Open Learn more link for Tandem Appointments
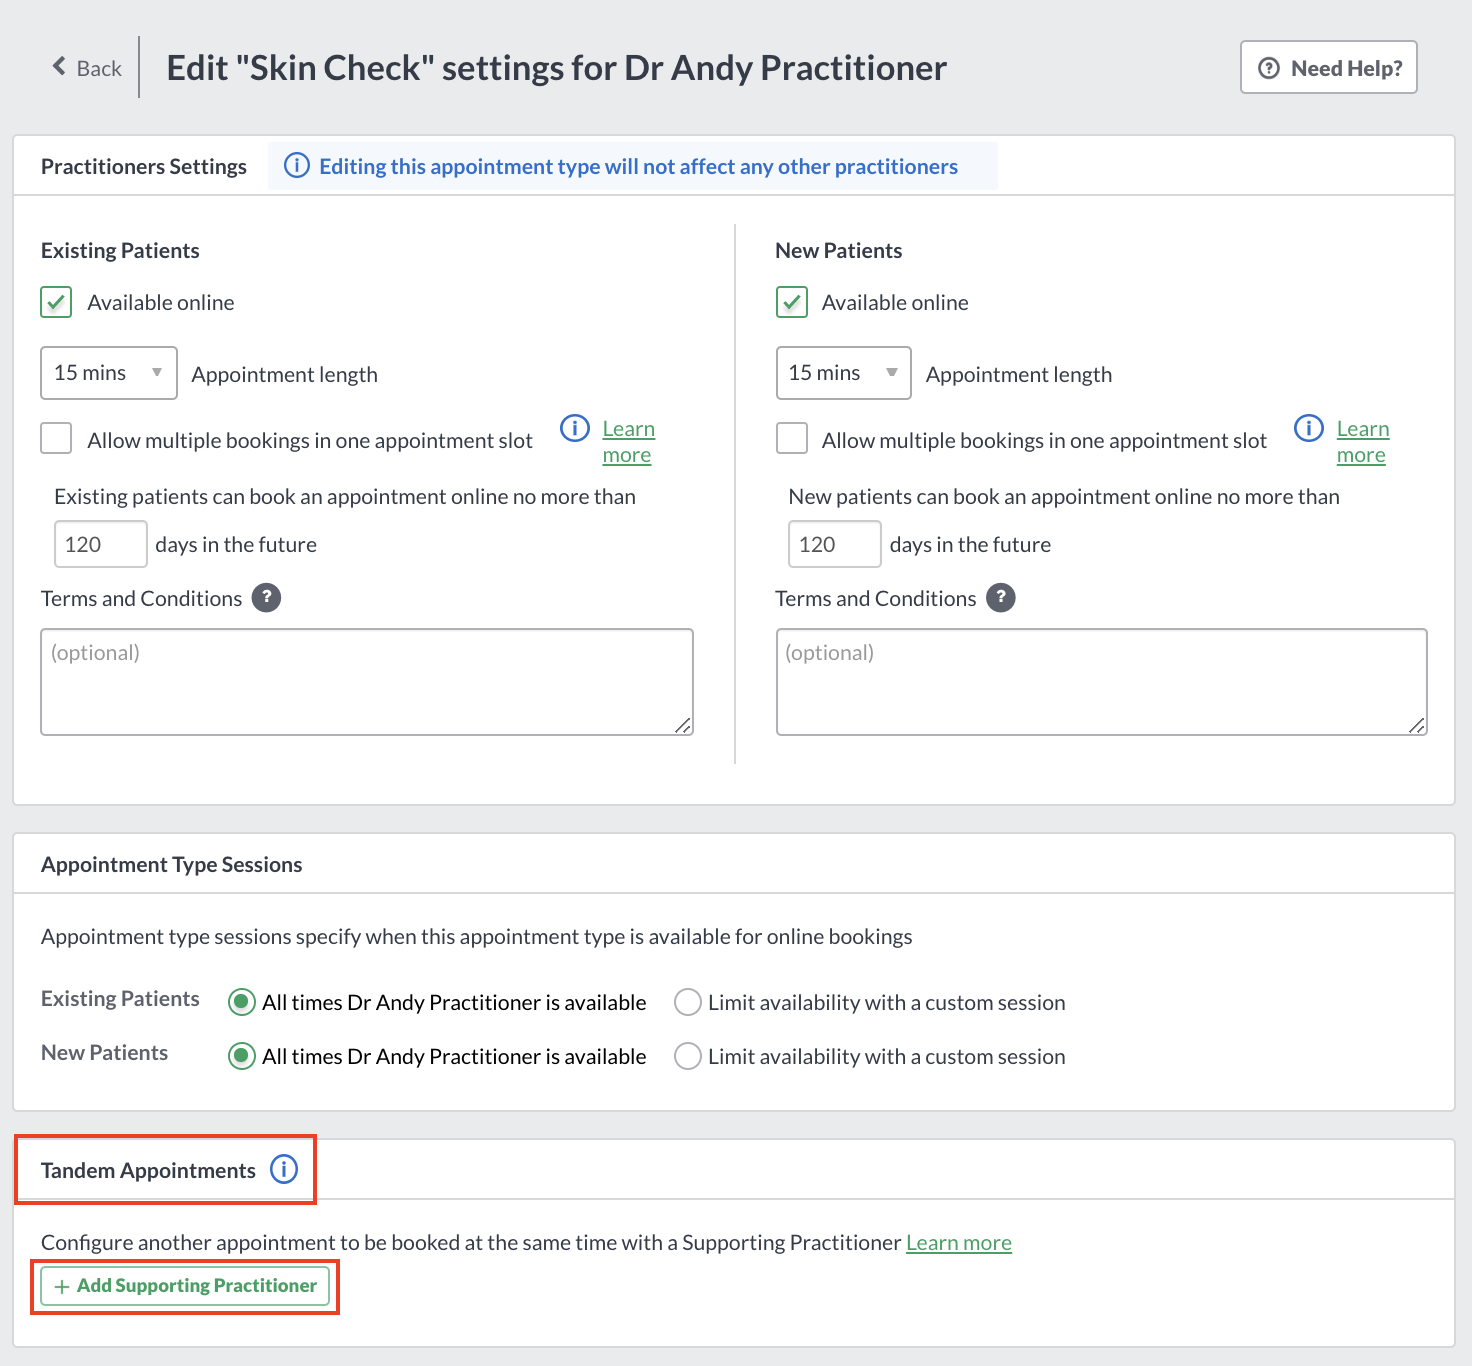The width and height of the screenshot is (1472, 1366). pyautogui.click(x=959, y=1242)
